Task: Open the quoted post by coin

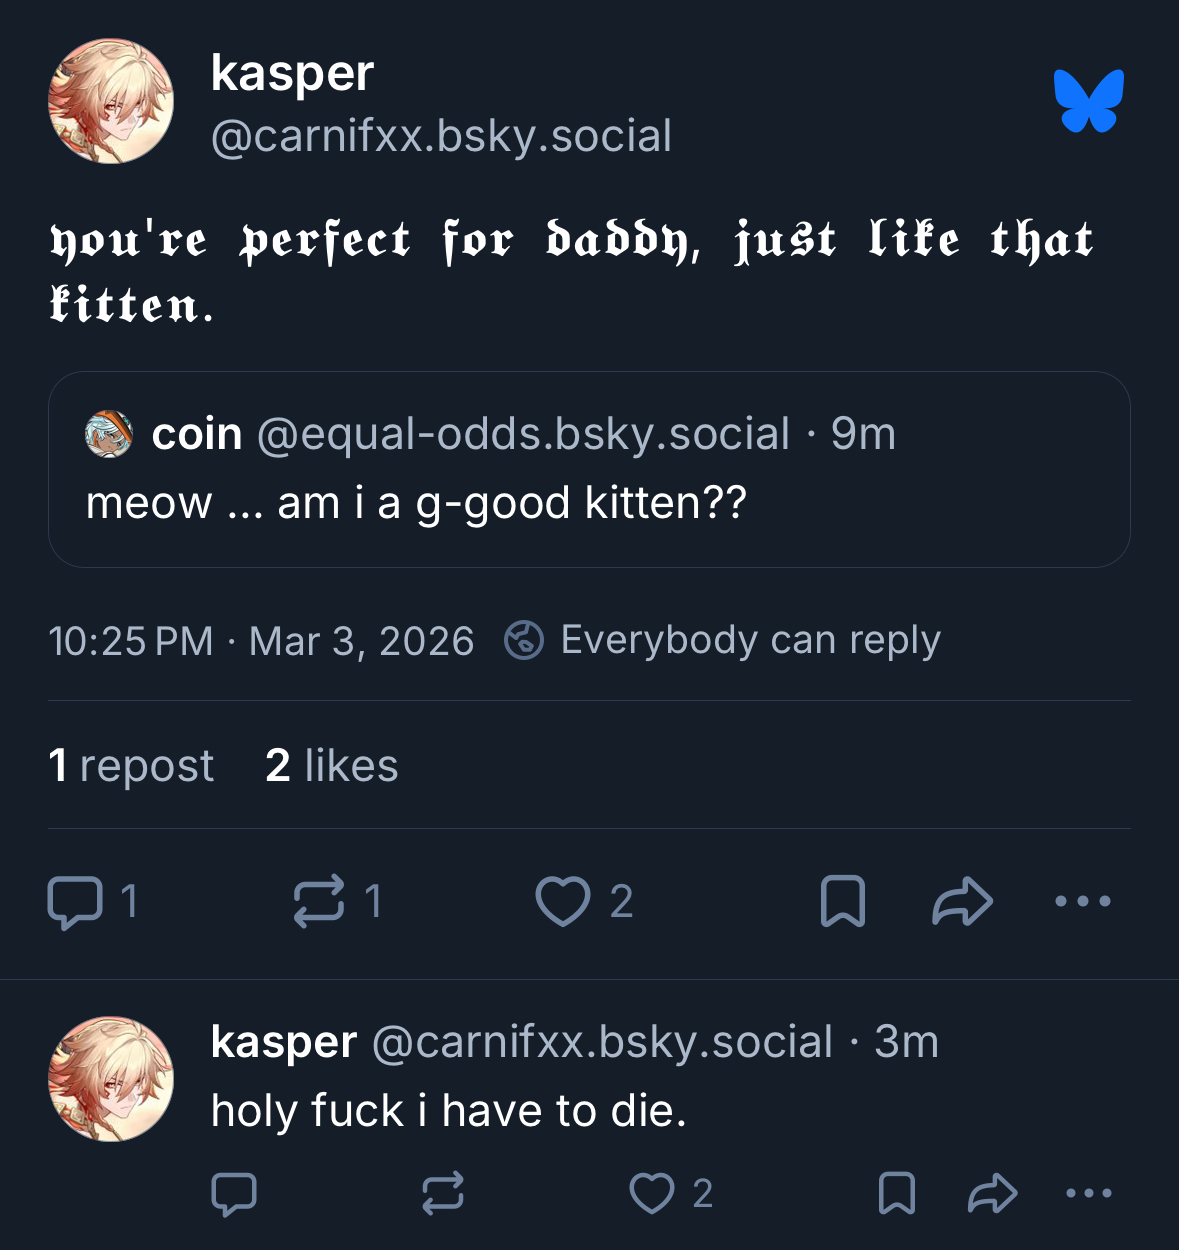Action: (589, 502)
